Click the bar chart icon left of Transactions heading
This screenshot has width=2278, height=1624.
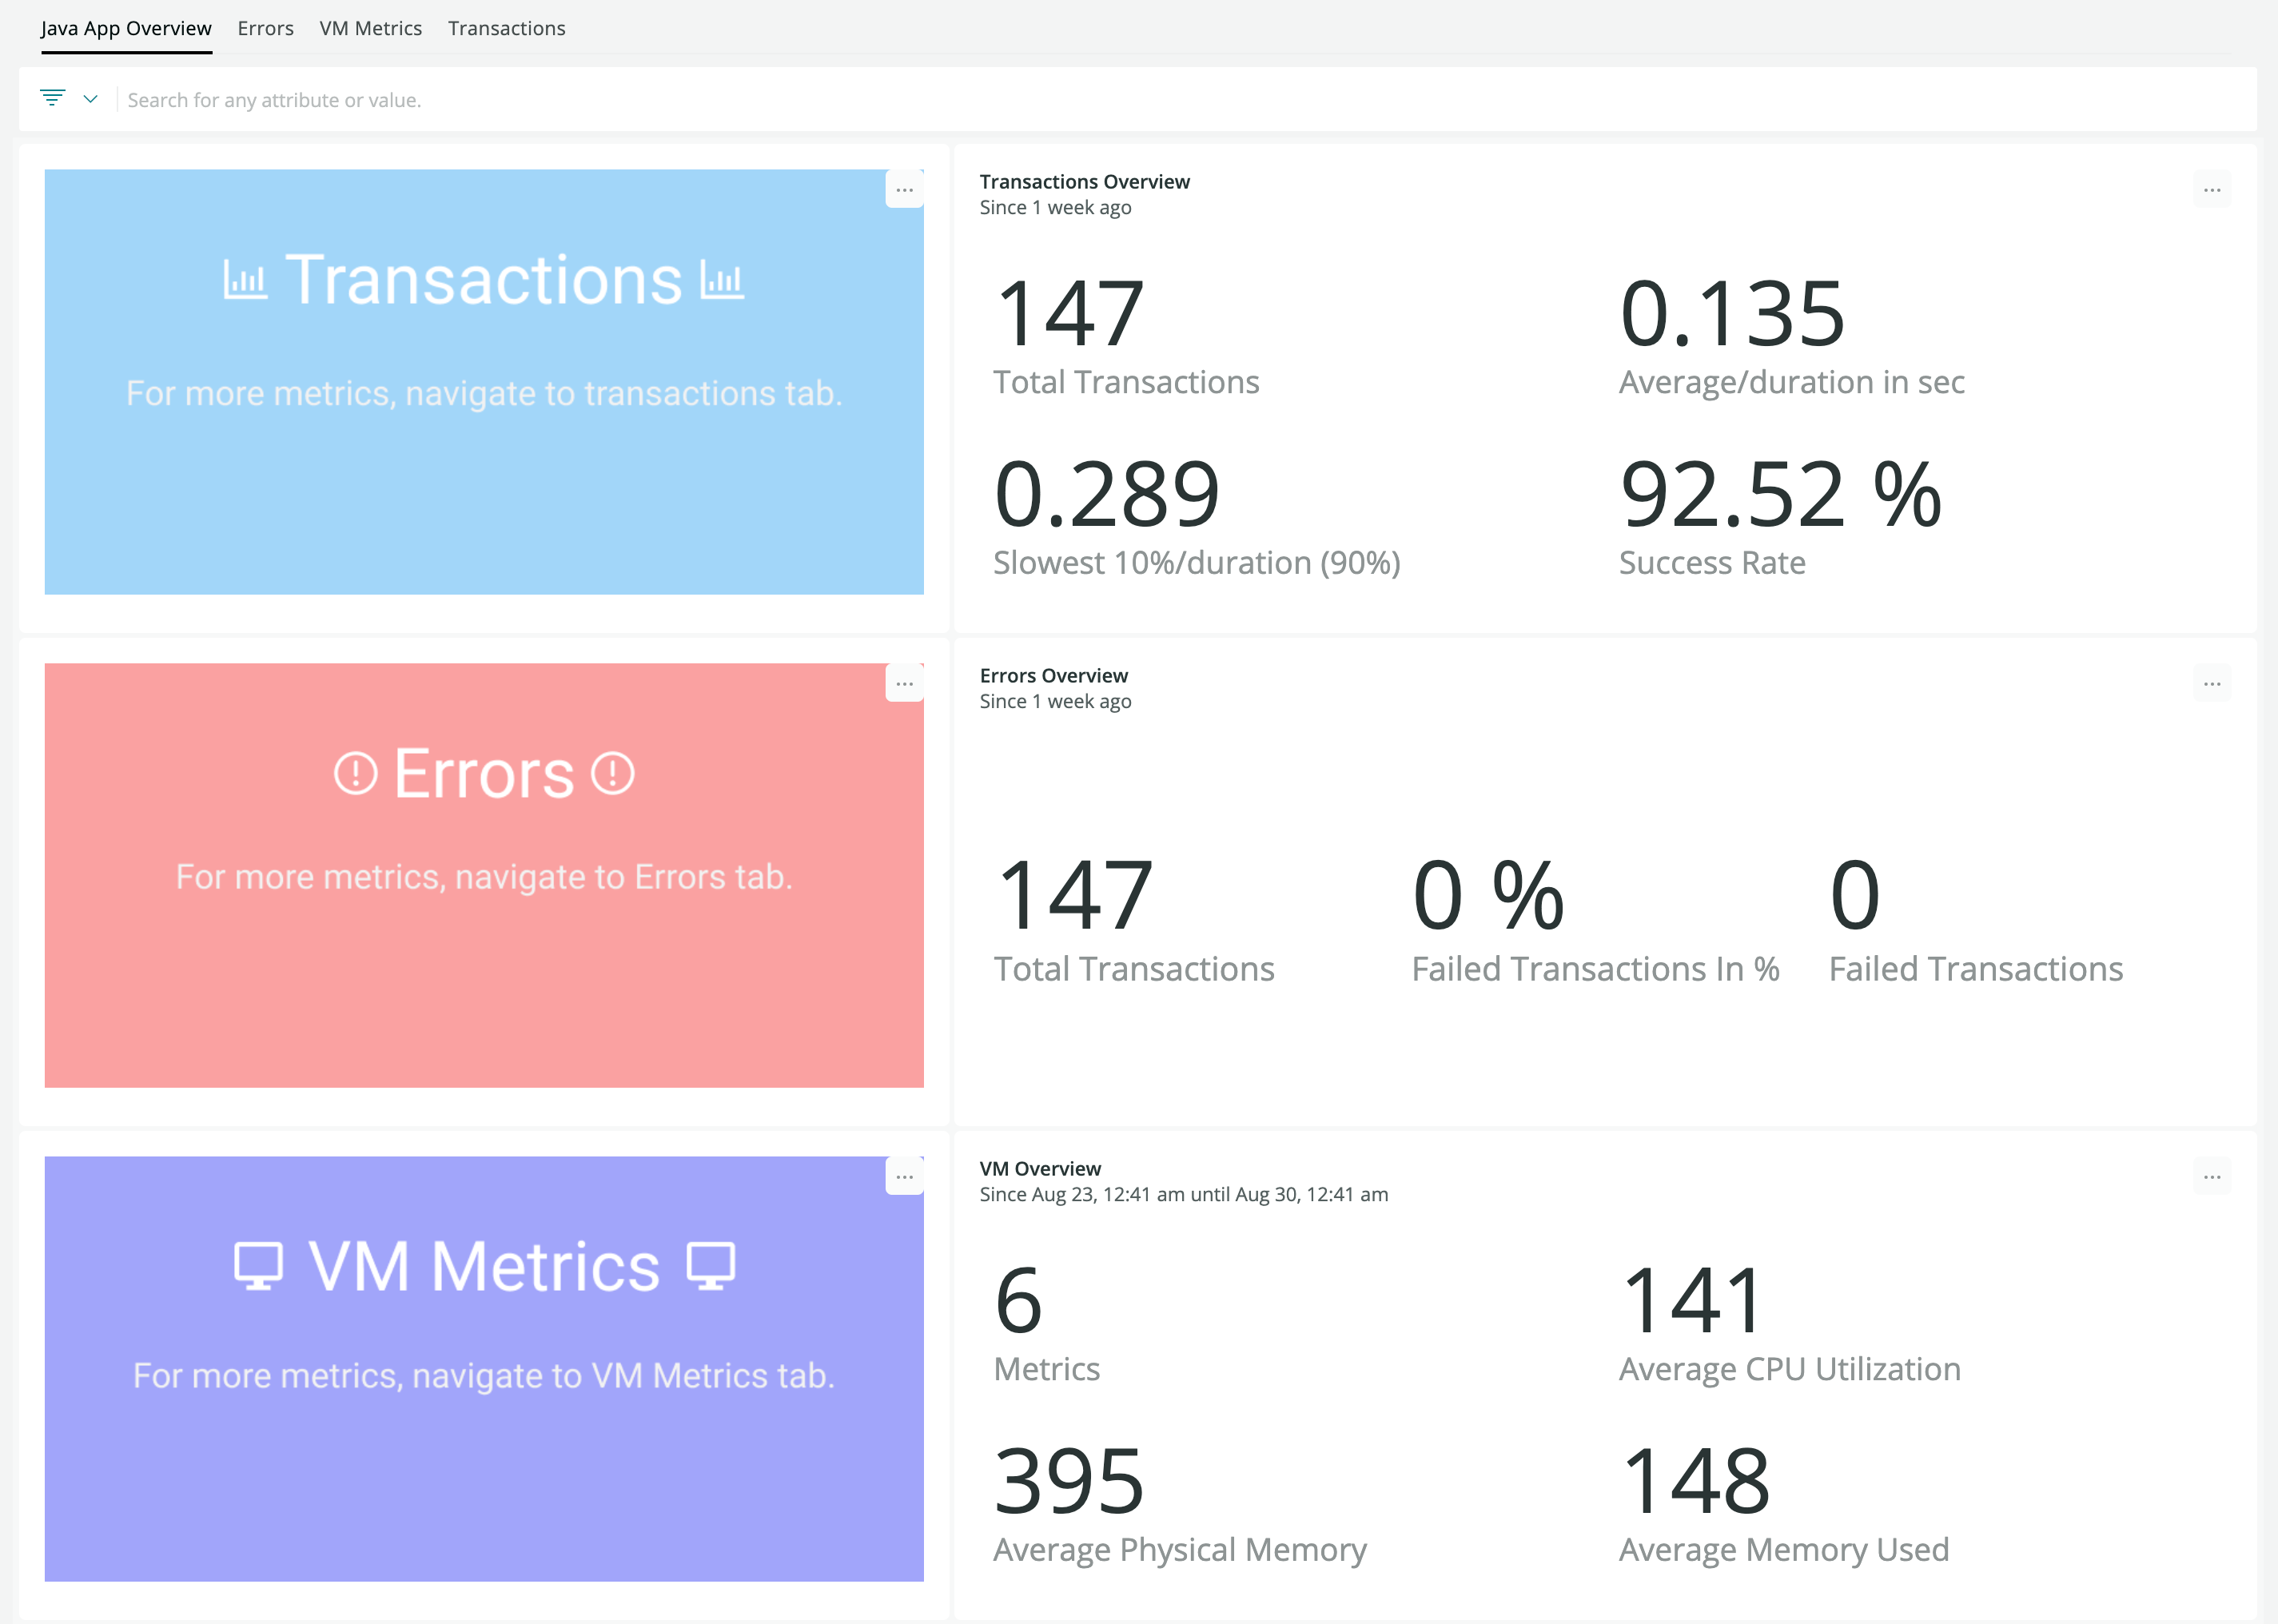pyautogui.click(x=245, y=280)
